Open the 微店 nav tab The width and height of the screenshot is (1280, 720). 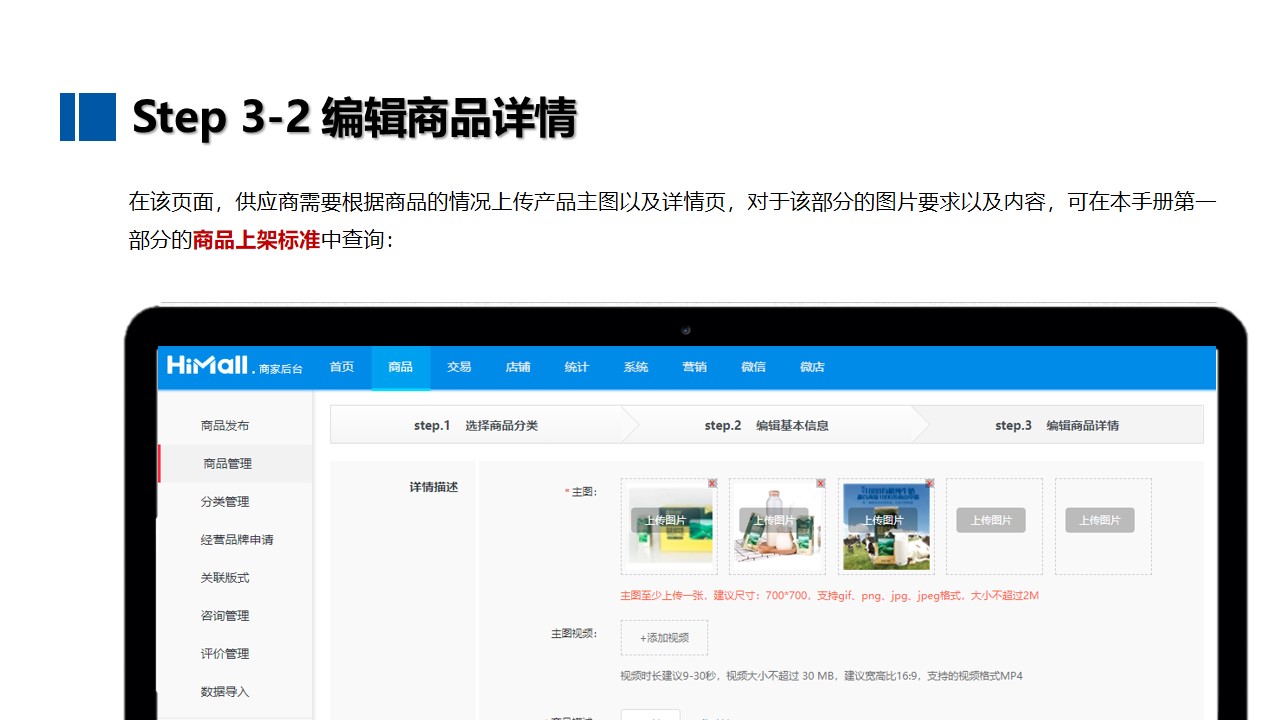[x=813, y=367]
